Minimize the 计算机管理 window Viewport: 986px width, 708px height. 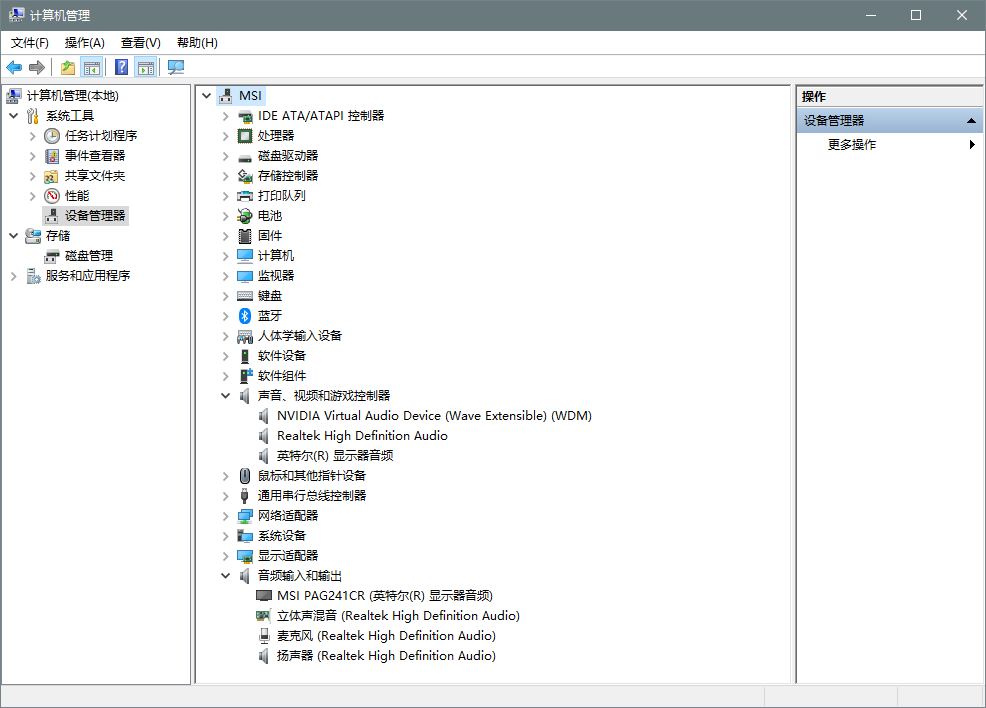tap(870, 15)
